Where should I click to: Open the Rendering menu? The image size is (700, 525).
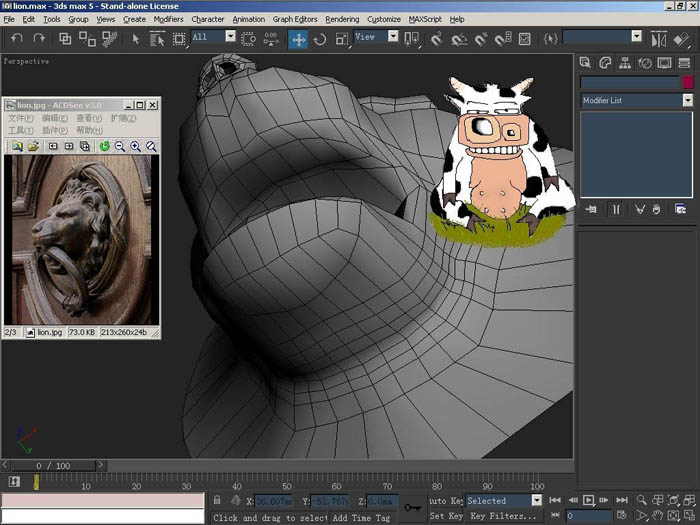click(342, 19)
